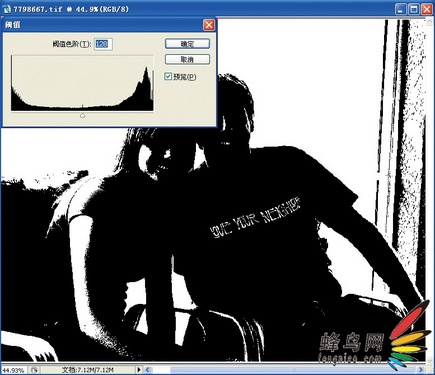Click the histogram slider triangle handle

point(82,115)
